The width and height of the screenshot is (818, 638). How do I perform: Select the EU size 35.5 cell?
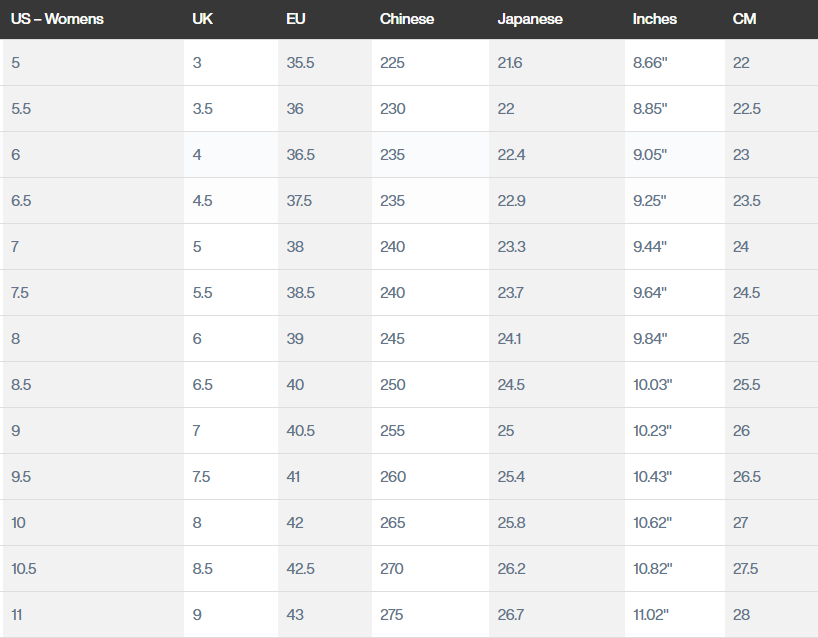[x=301, y=63]
